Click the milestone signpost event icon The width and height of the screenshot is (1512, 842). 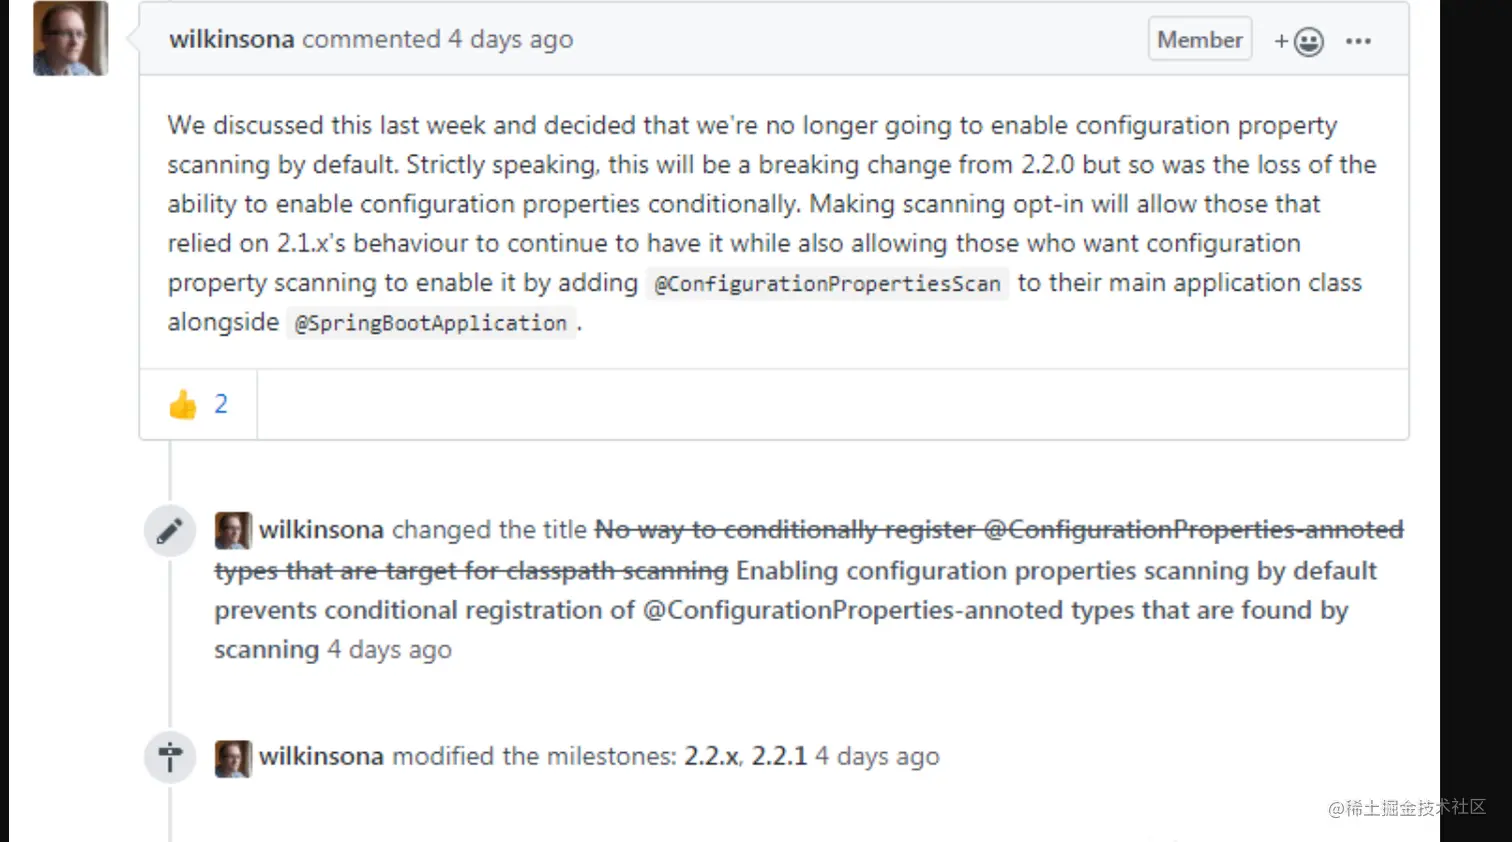click(170, 757)
